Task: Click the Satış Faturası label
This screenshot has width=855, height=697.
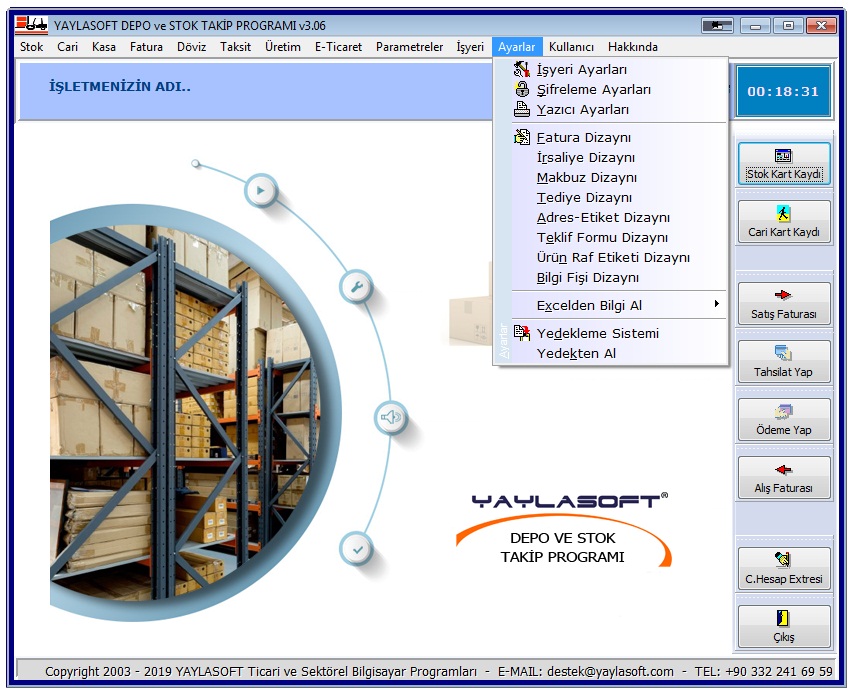Action: pos(784,314)
